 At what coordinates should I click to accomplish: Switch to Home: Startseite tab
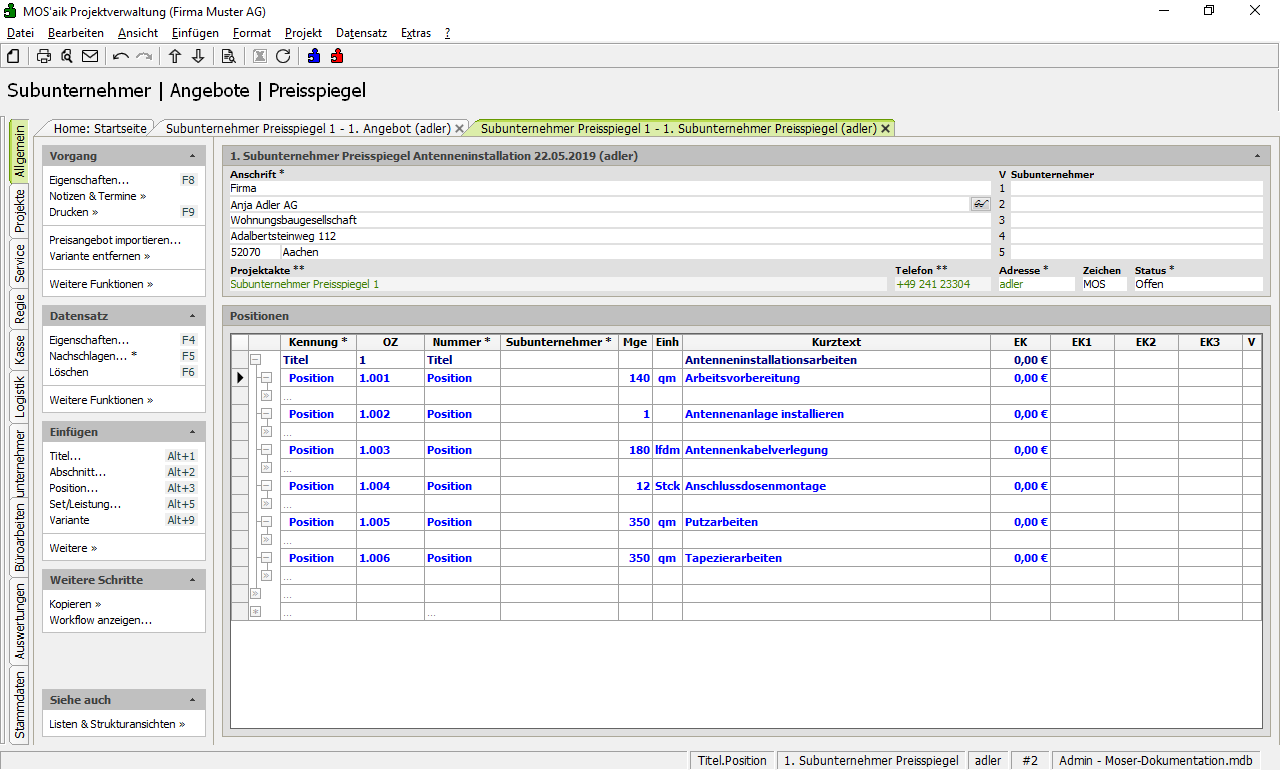coord(100,128)
